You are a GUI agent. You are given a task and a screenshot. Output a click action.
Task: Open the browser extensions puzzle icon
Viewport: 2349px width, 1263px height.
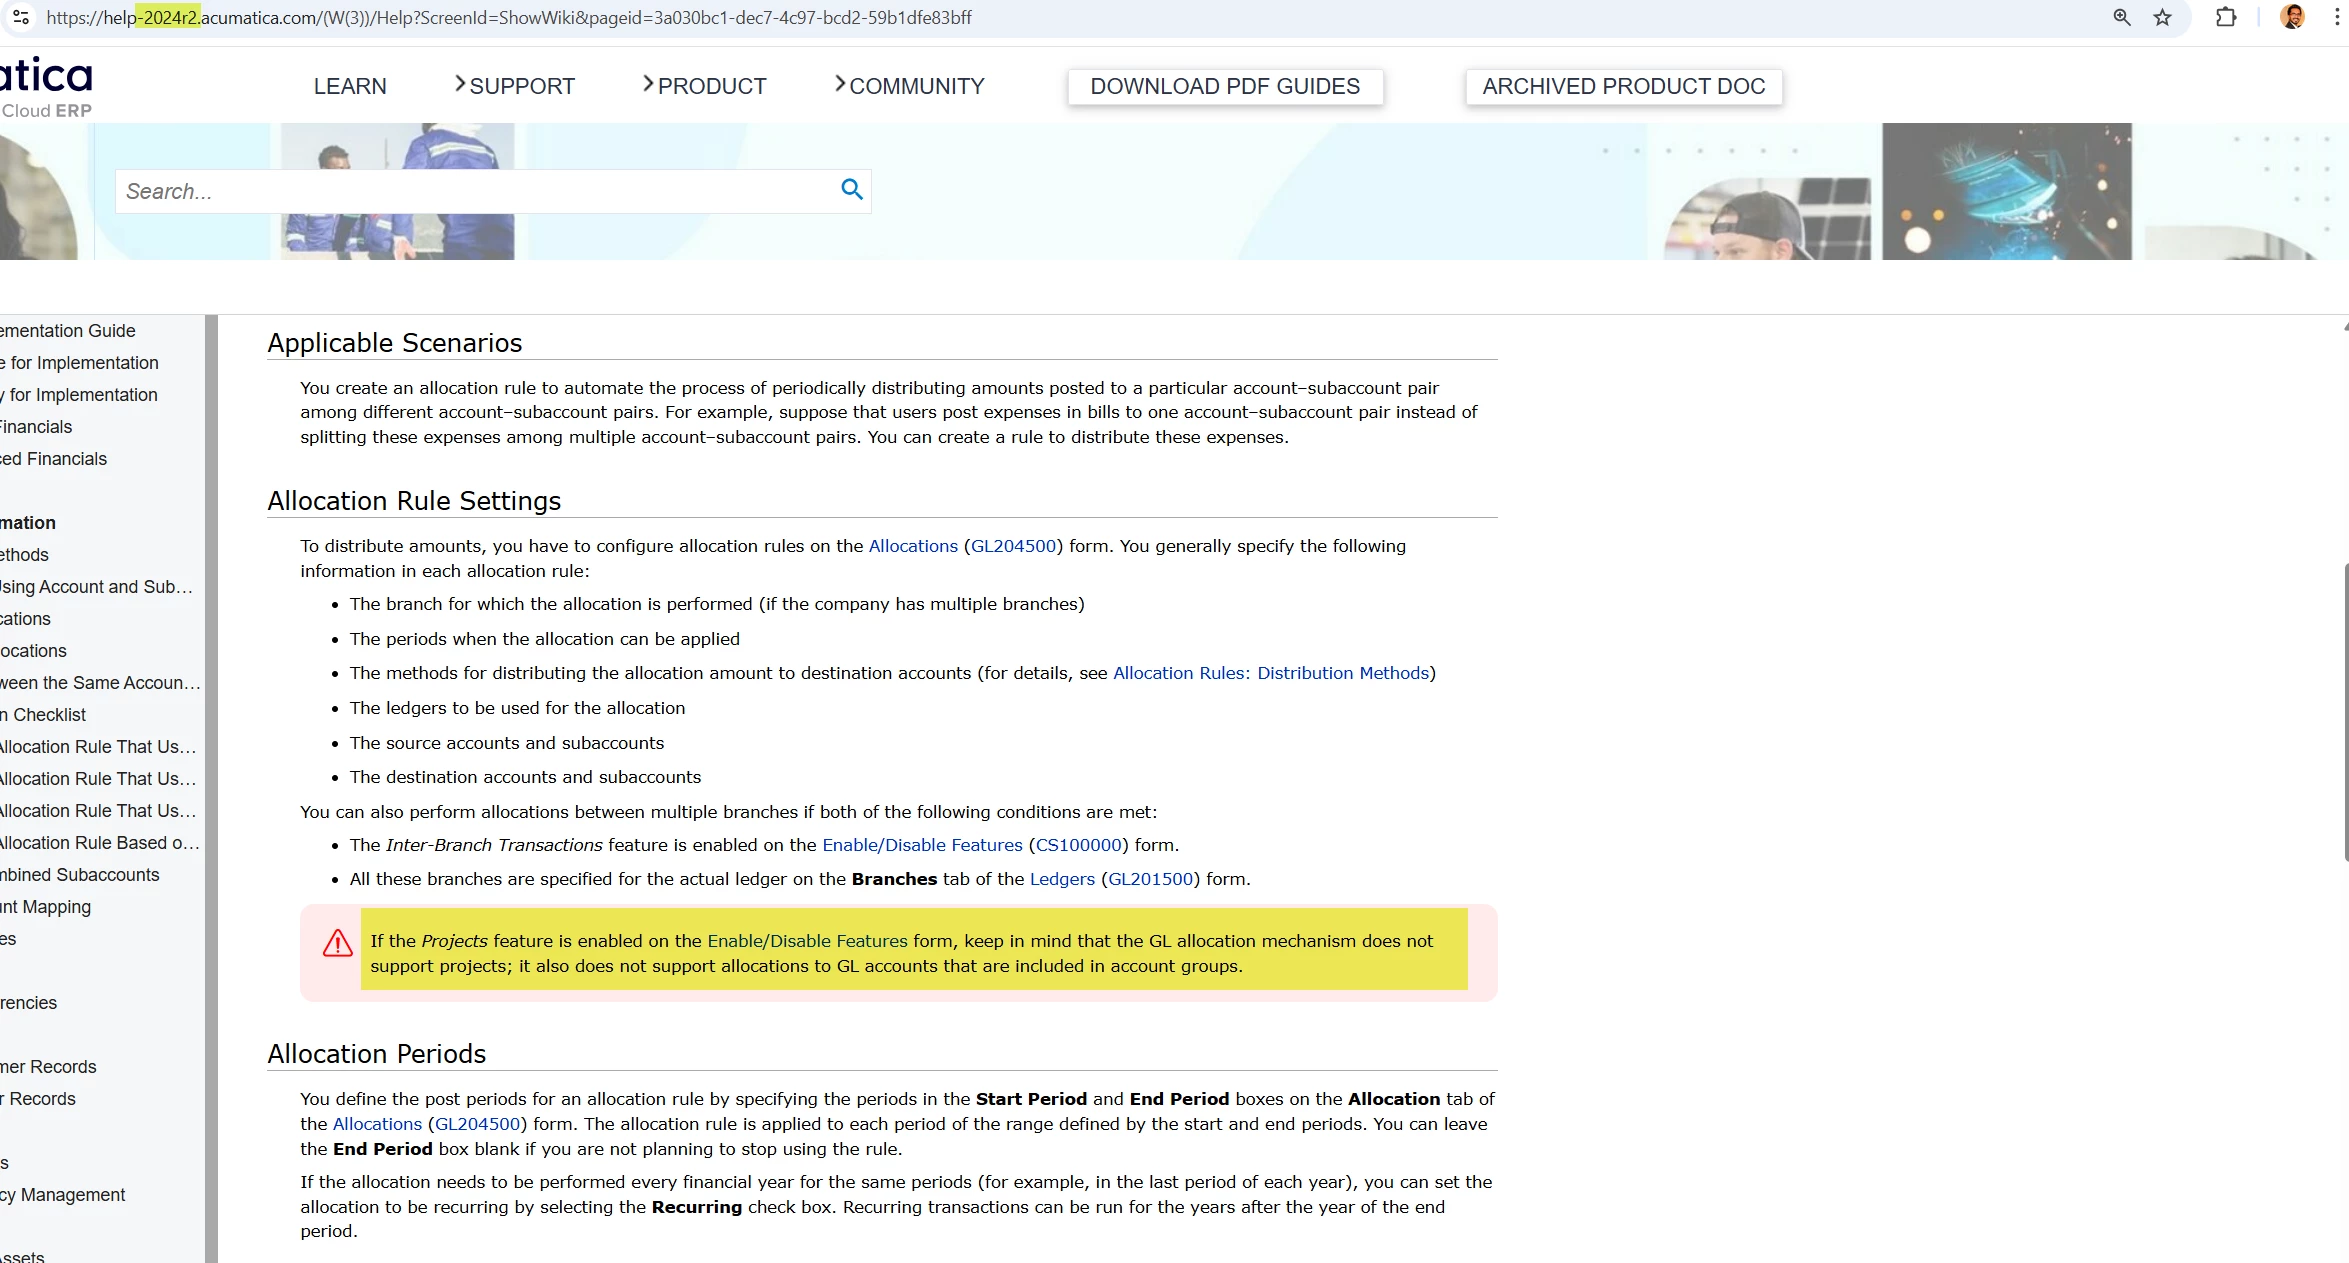tap(2226, 18)
